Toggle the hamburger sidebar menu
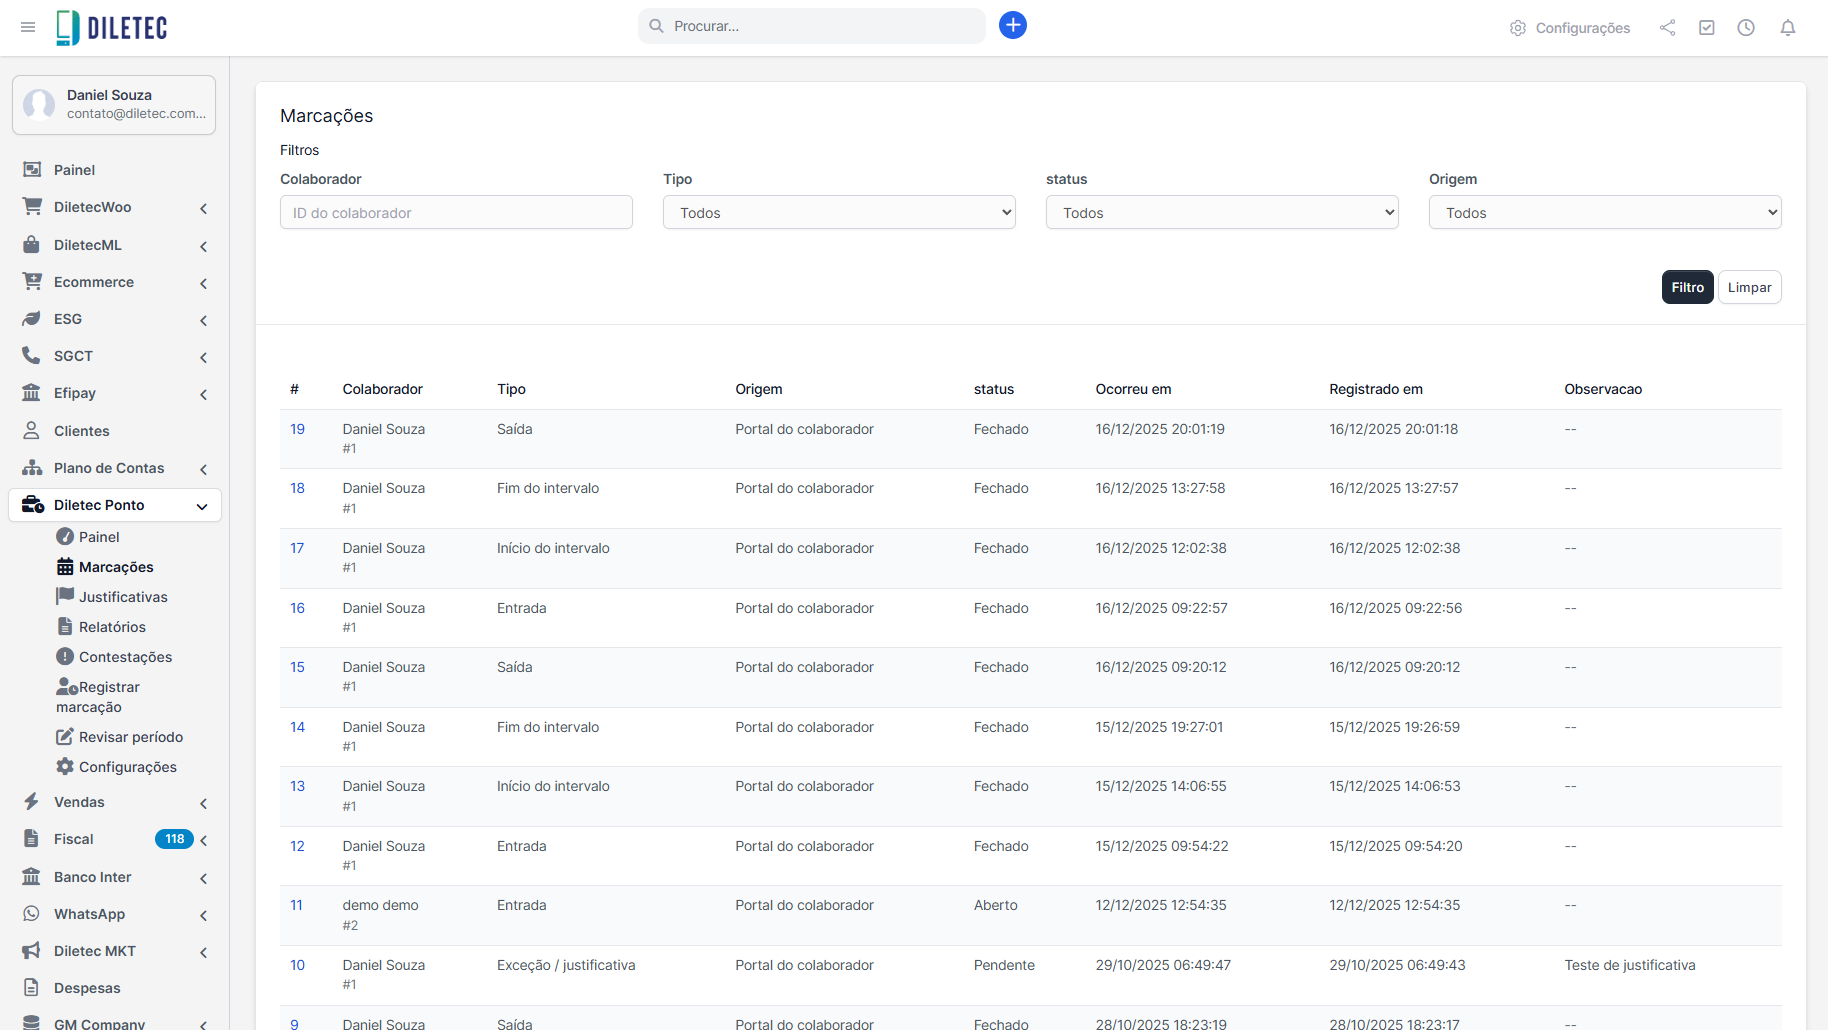Screen dimensions: 1828x1030 28,27
